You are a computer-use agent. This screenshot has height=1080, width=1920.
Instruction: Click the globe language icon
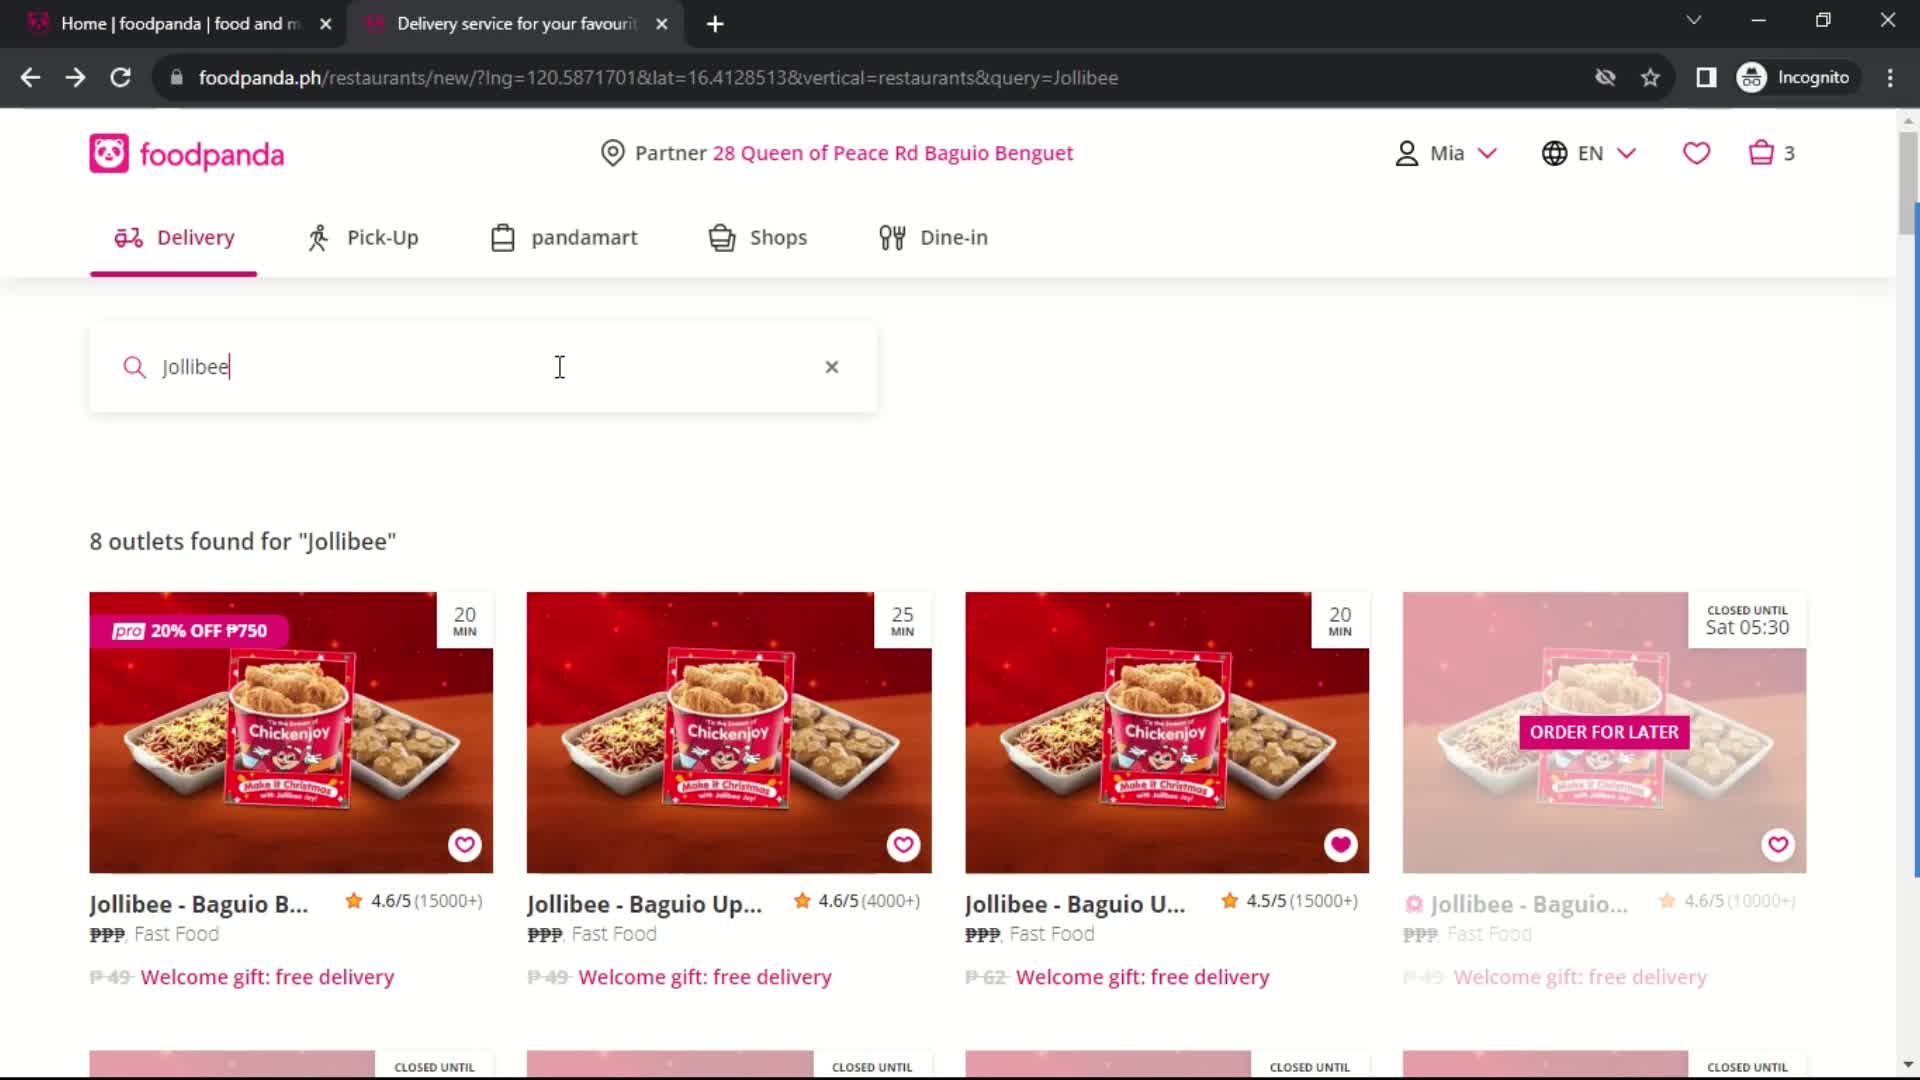point(1554,153)
